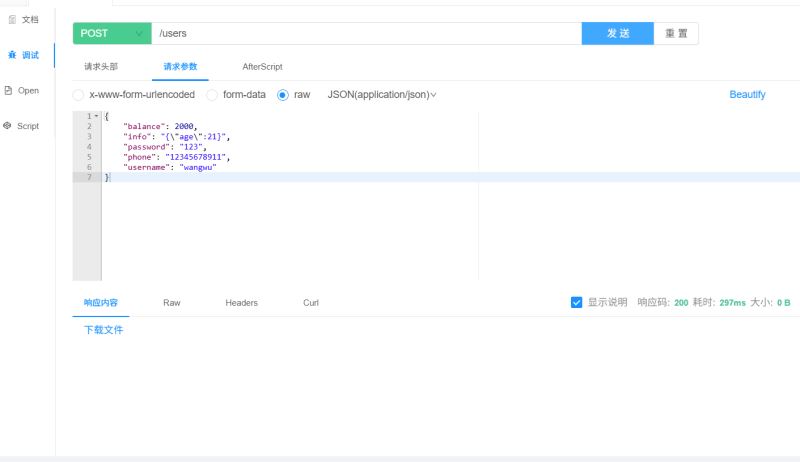Select the form-data radio button
Image resolution: width=800 pixels, height=462 pixels.
click(212, 95)
